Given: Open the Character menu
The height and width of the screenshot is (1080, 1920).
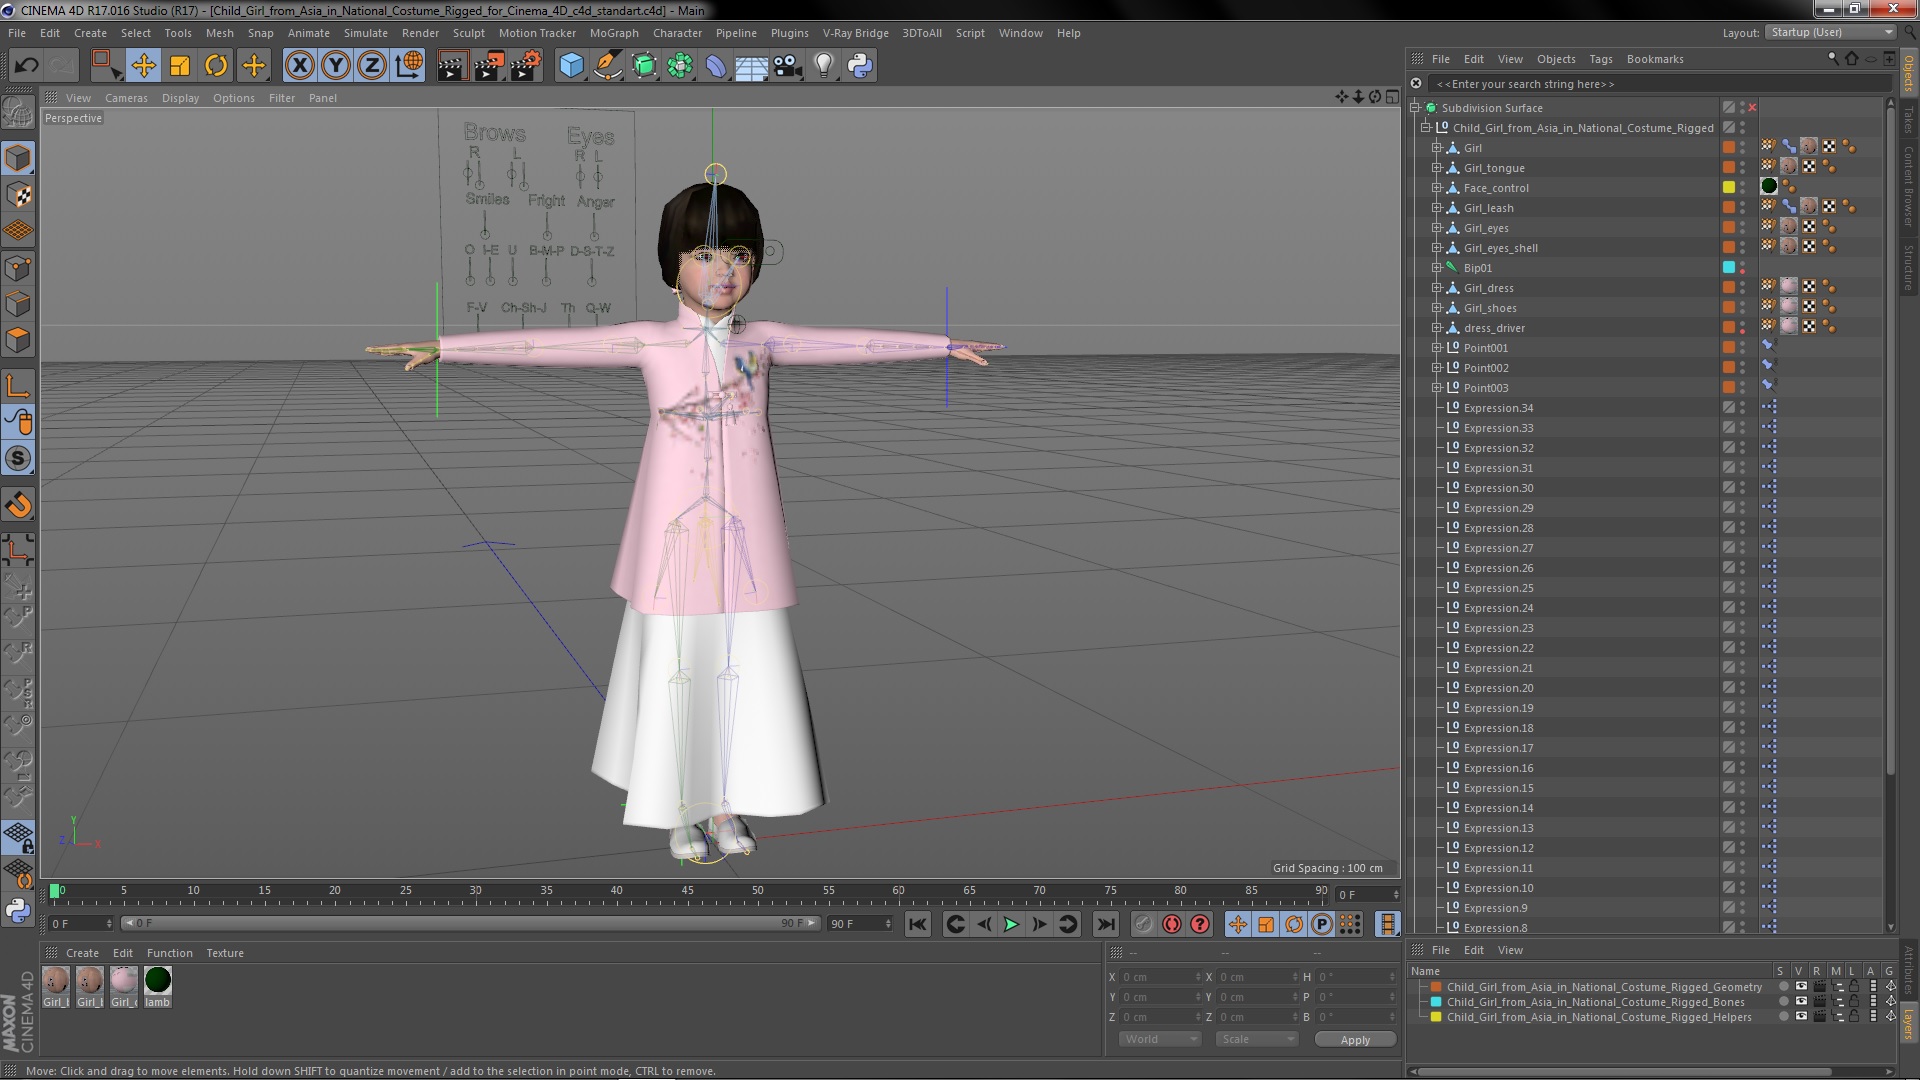Looking at the screenshot, I should (677, 33).
